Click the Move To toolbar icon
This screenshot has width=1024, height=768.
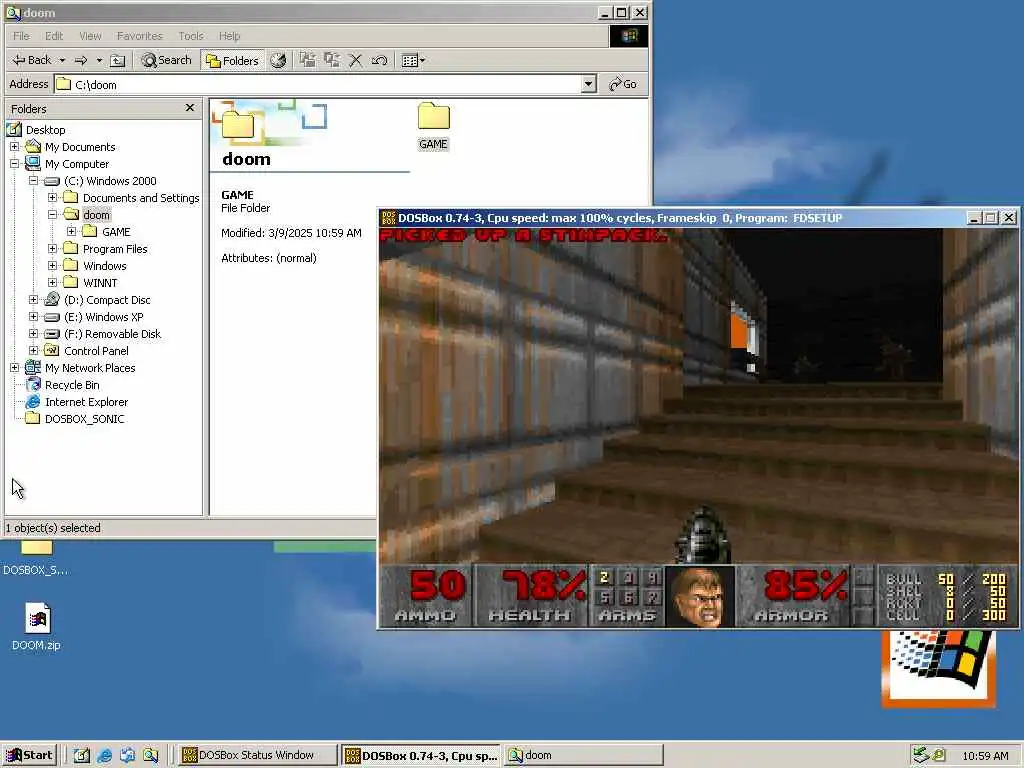[307, 60]
